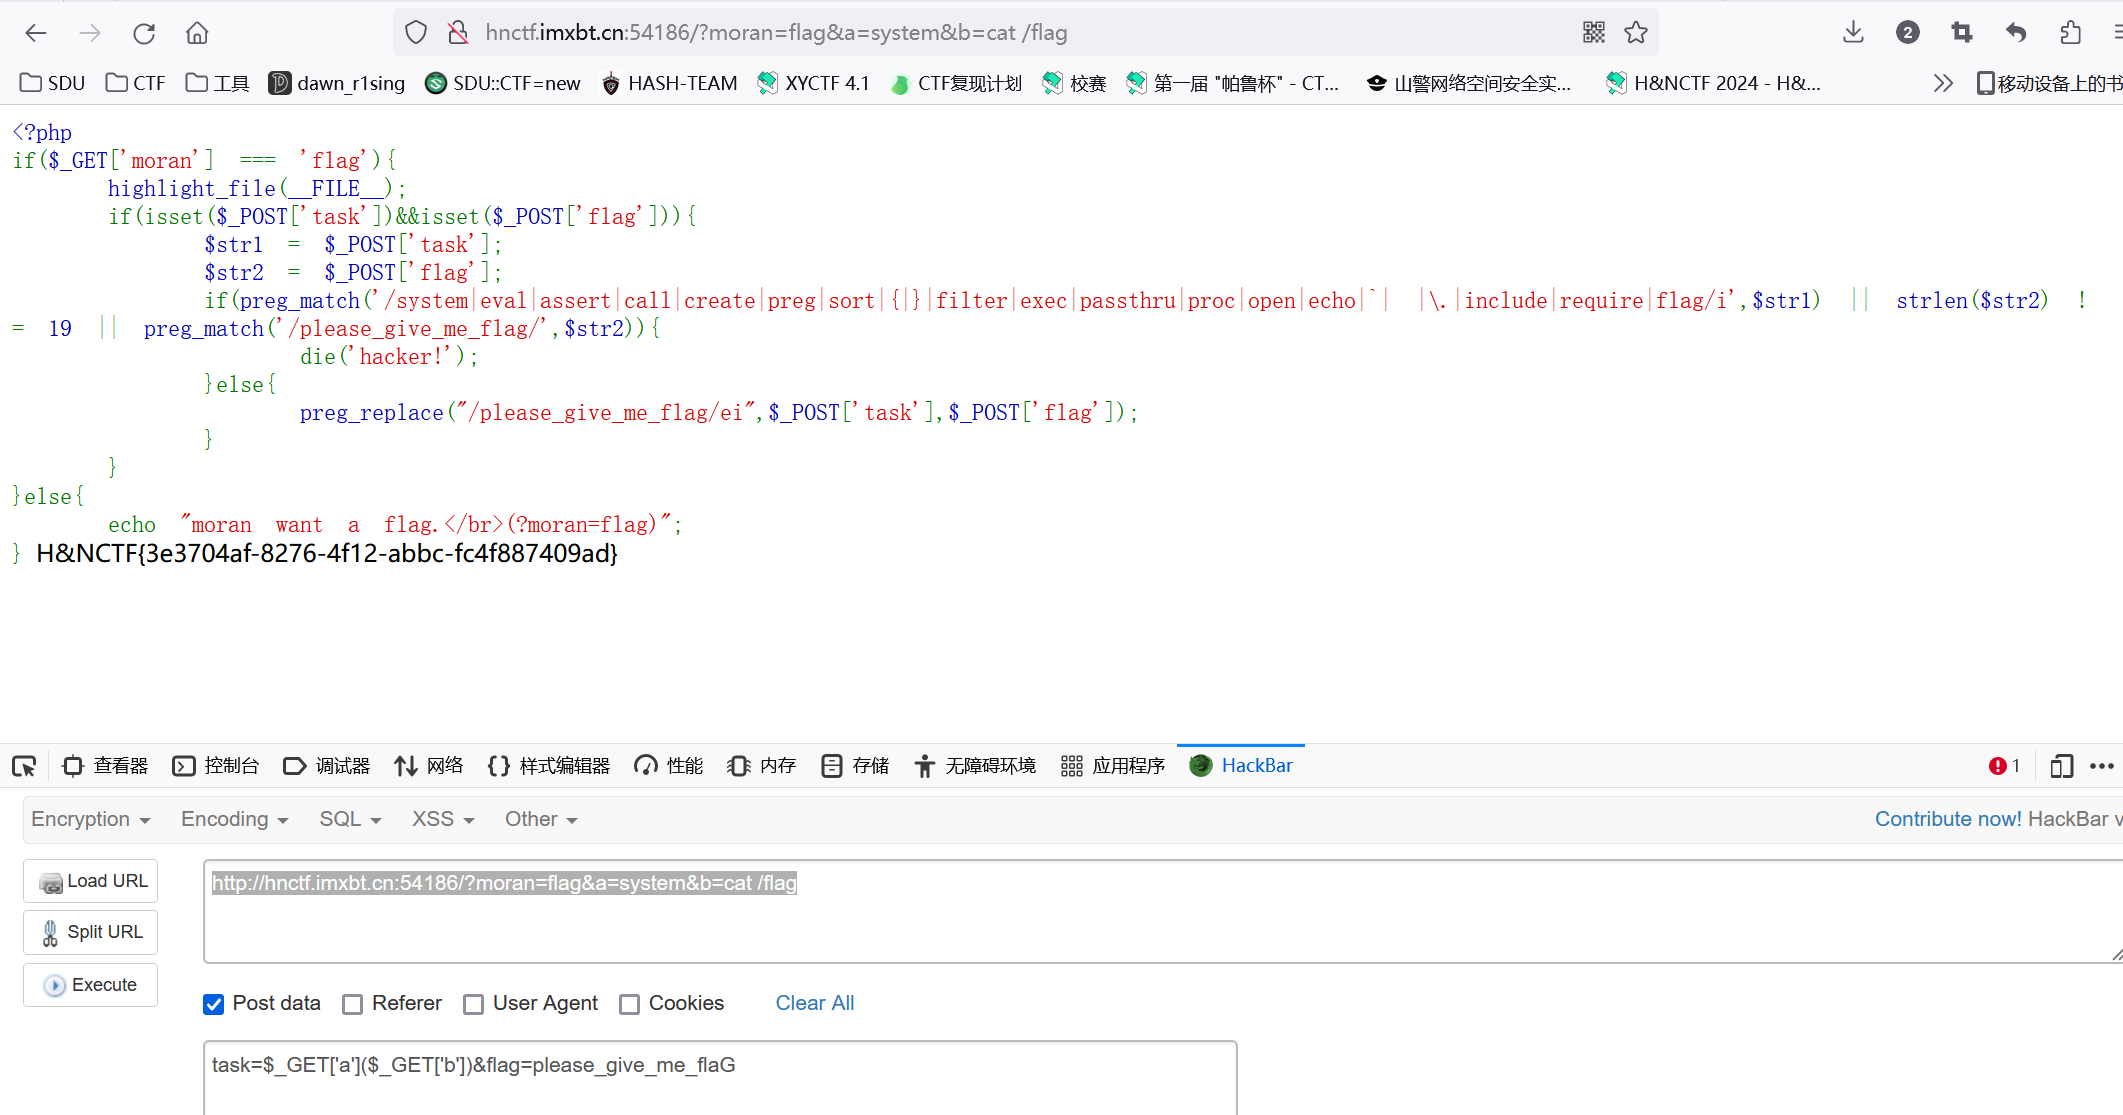Expand the Encryption dropdown
The image size is (2123, 1115).
(x=90, y=819)
